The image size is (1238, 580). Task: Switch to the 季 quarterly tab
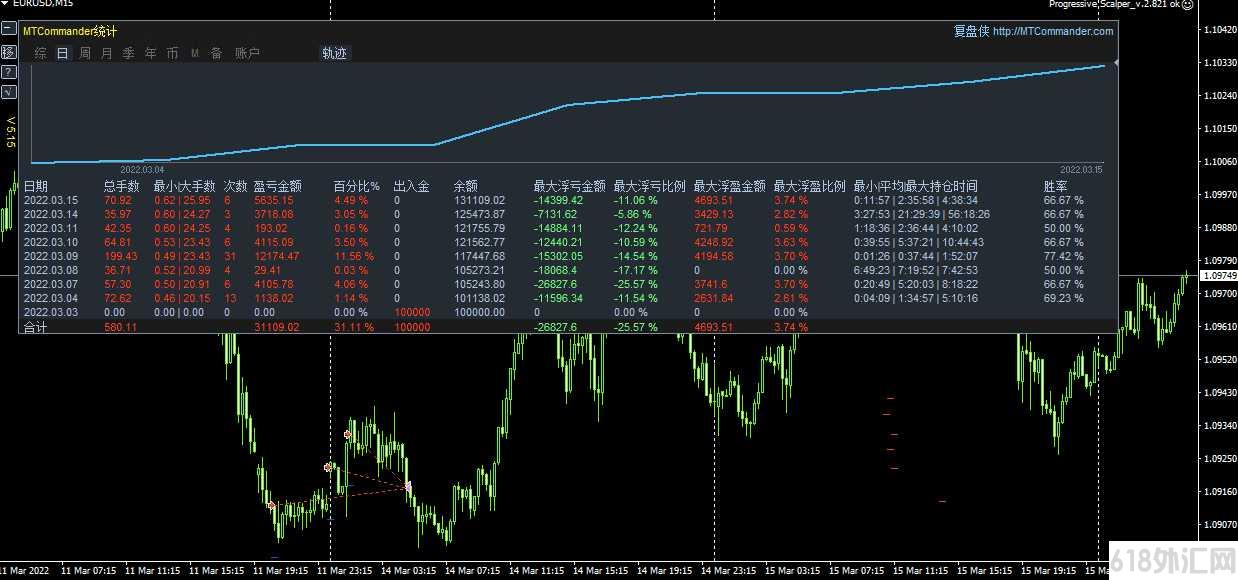coord(129,53)
